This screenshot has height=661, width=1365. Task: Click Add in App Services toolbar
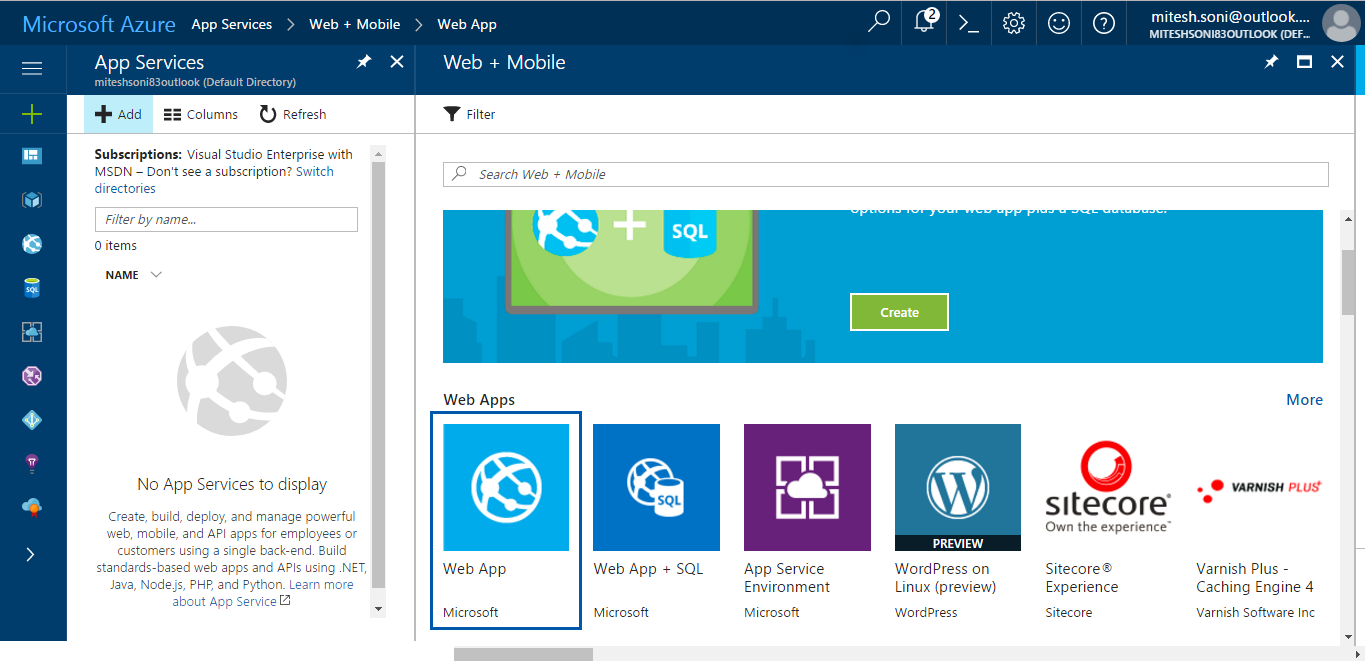pos(118,114)
